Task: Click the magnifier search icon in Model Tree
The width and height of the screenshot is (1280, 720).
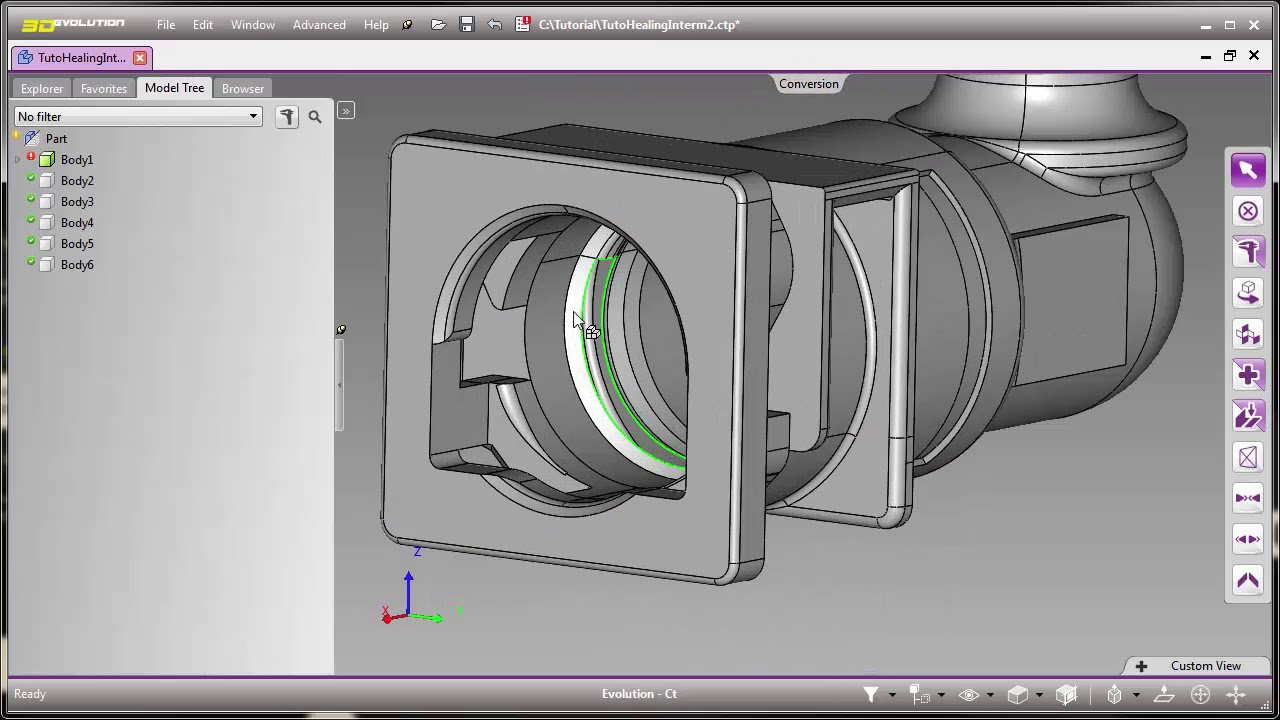Action: [315, 117]
